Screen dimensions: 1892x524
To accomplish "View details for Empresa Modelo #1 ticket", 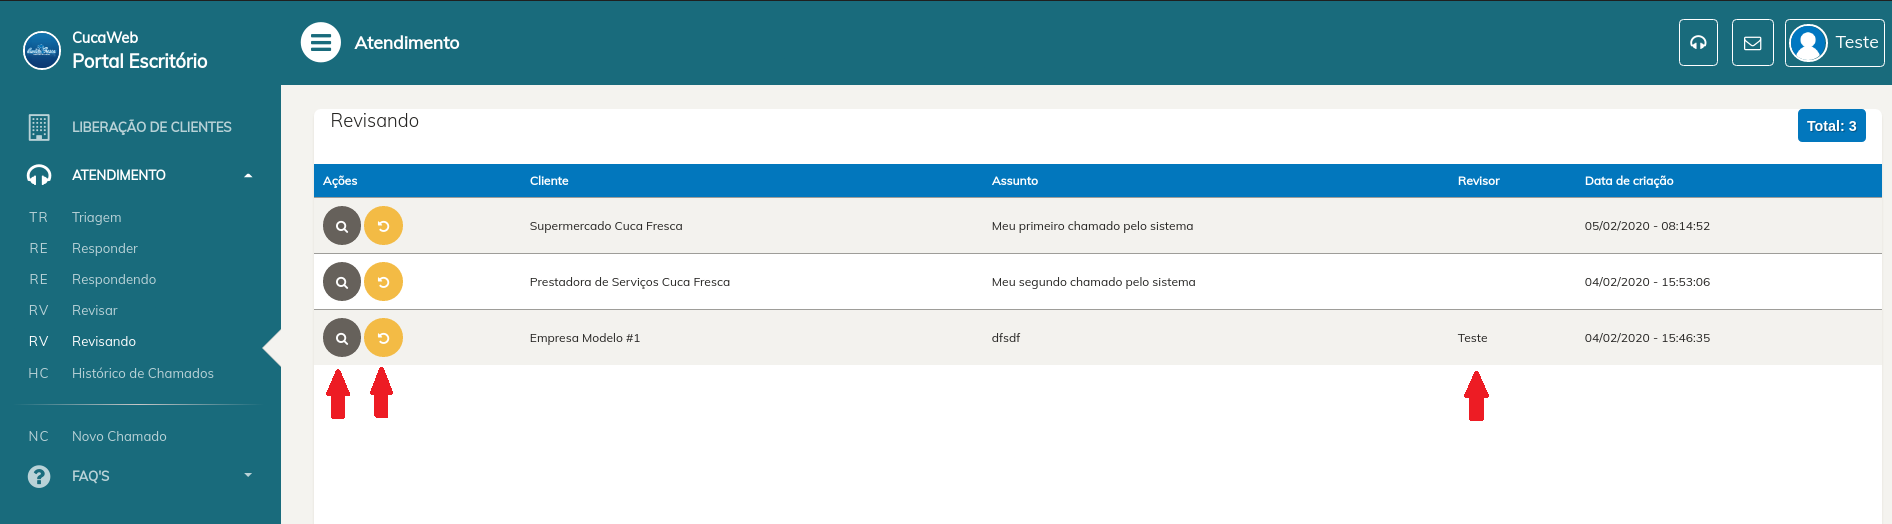I will coord(342,338).
